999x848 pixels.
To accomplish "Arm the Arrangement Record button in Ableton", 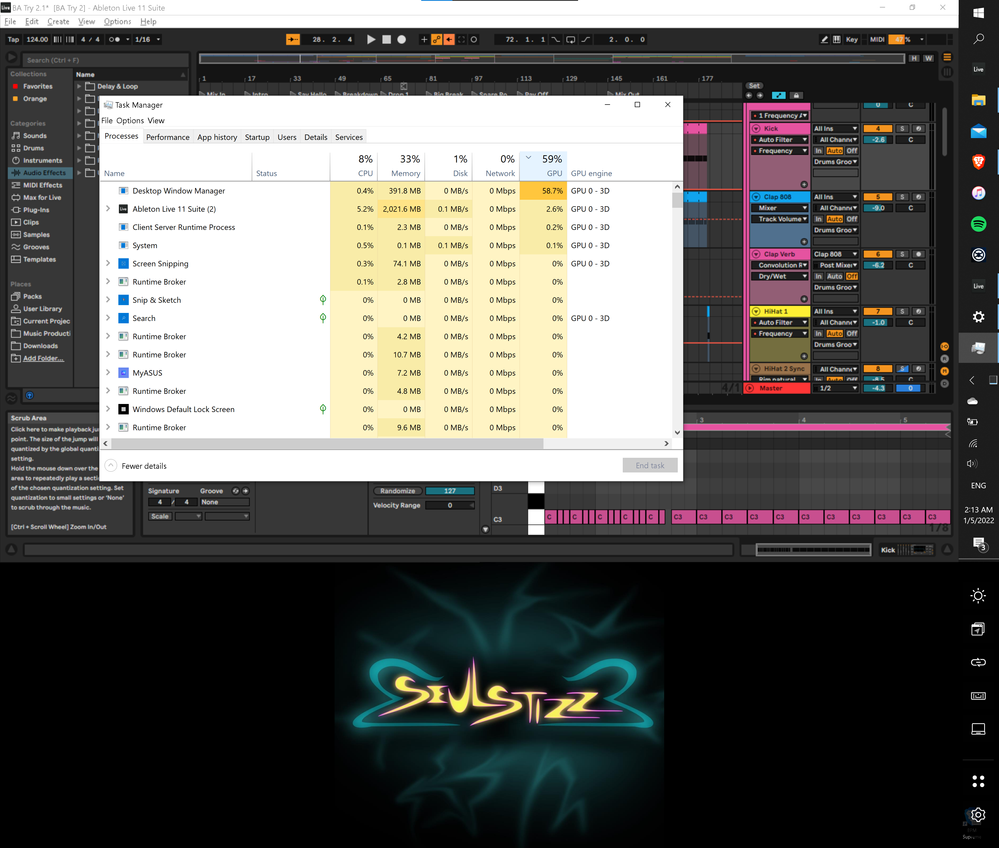I will tap(401, 40).
